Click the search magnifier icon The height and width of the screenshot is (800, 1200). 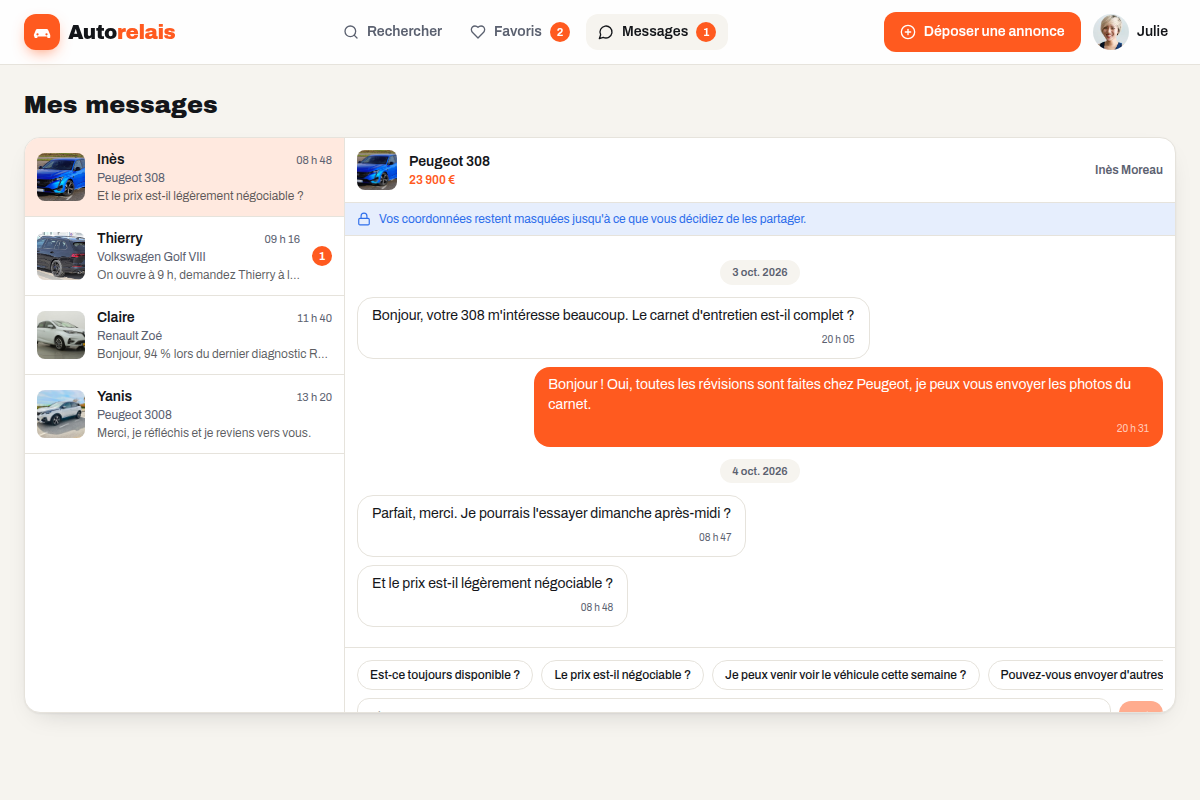pyautogui.click(x=351, y=32)
